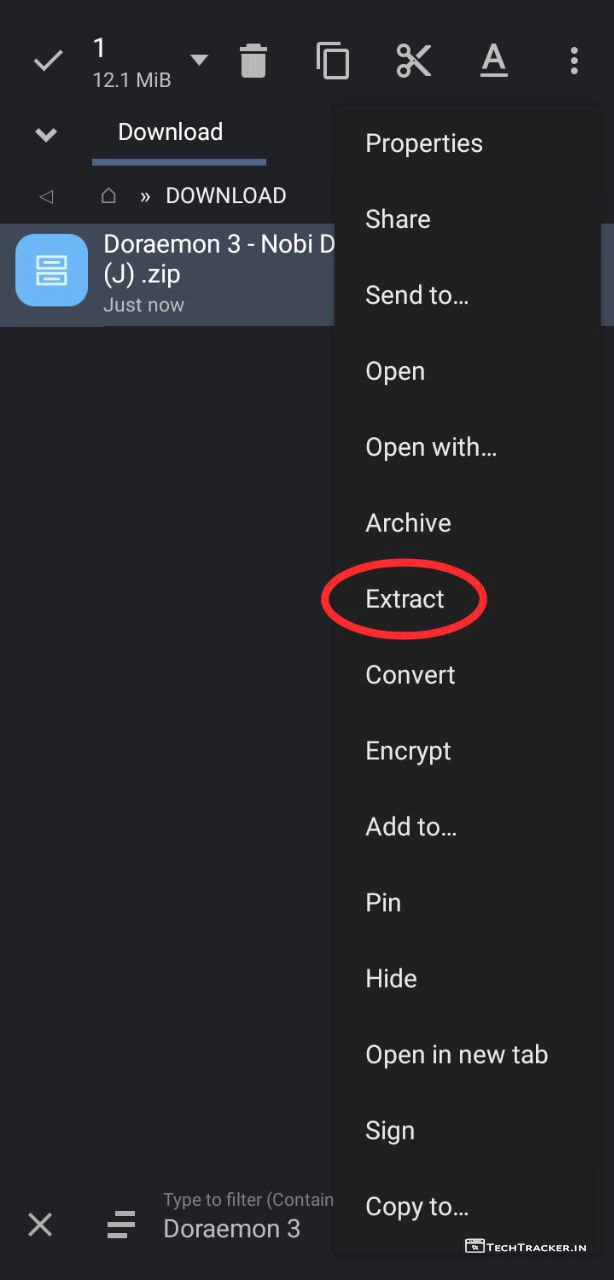Tap the three-dot overflow menu icon
614x1280 pixels.
tap(573, 61)
